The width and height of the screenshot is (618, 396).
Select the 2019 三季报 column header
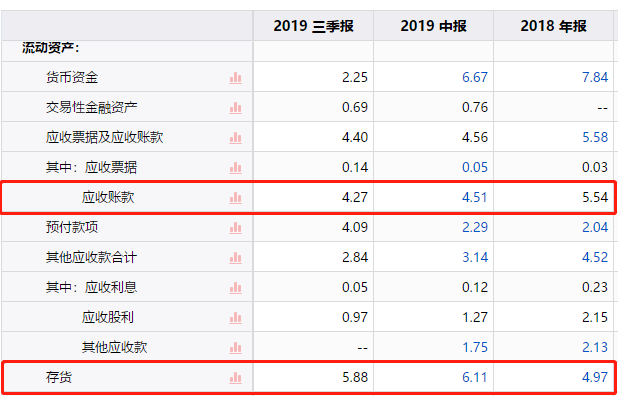pos(313,26)
